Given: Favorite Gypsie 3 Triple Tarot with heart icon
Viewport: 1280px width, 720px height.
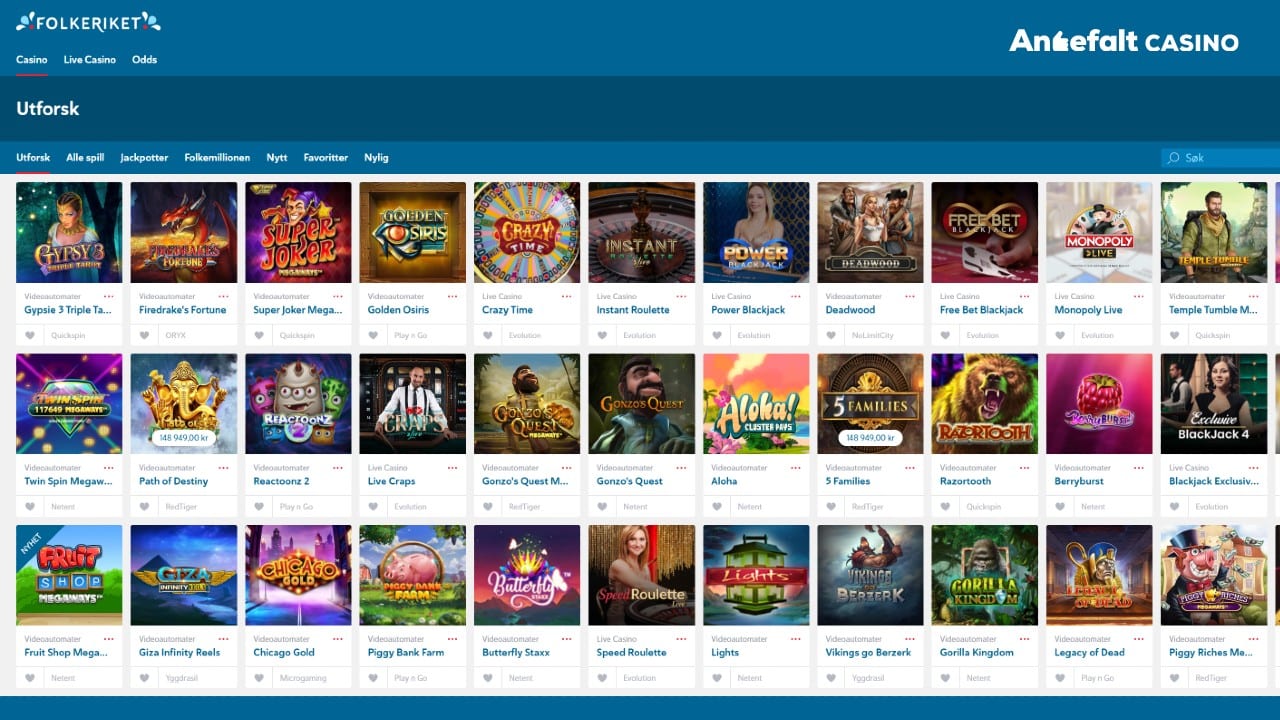Looking at the screenshot, I should [x=30, y=336].
